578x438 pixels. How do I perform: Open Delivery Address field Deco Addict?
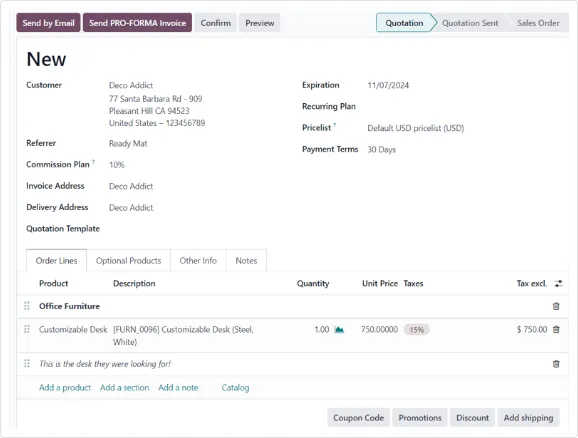pos(131,208)
